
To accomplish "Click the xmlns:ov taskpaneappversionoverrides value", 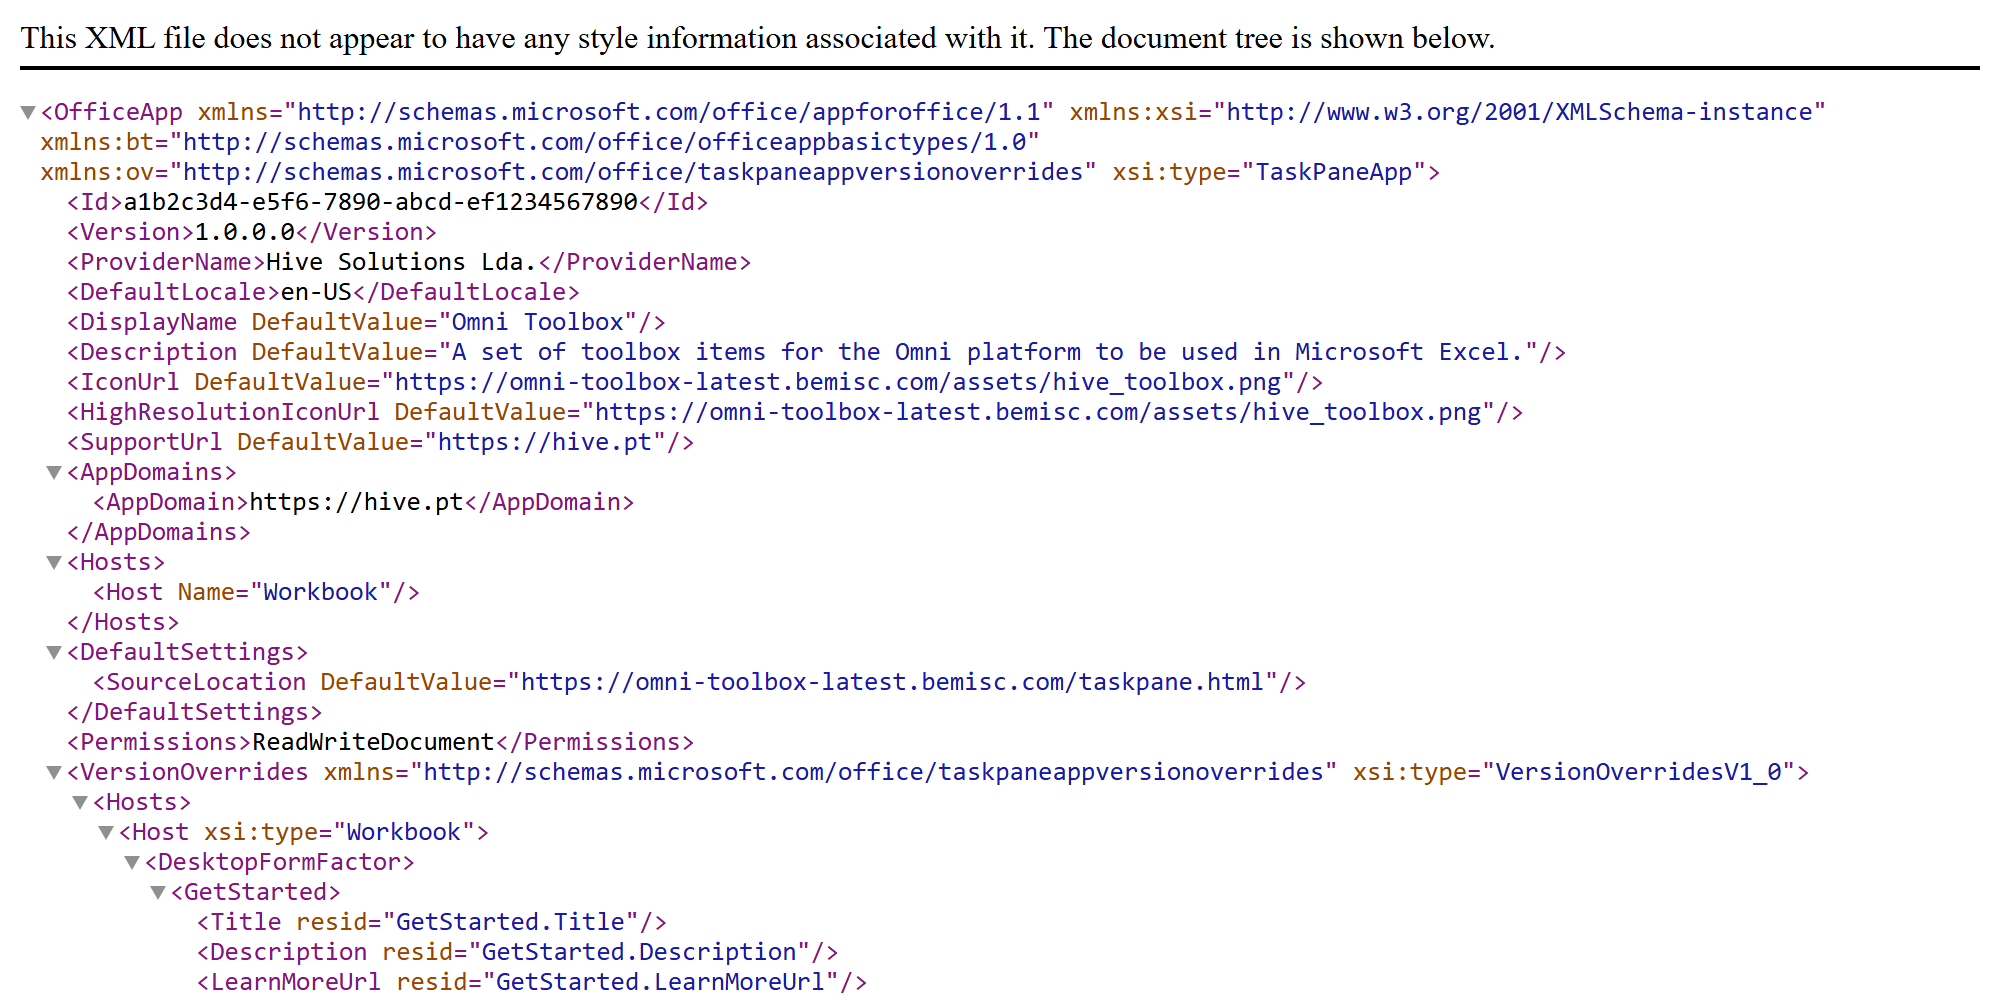I will tap(633, 172).
